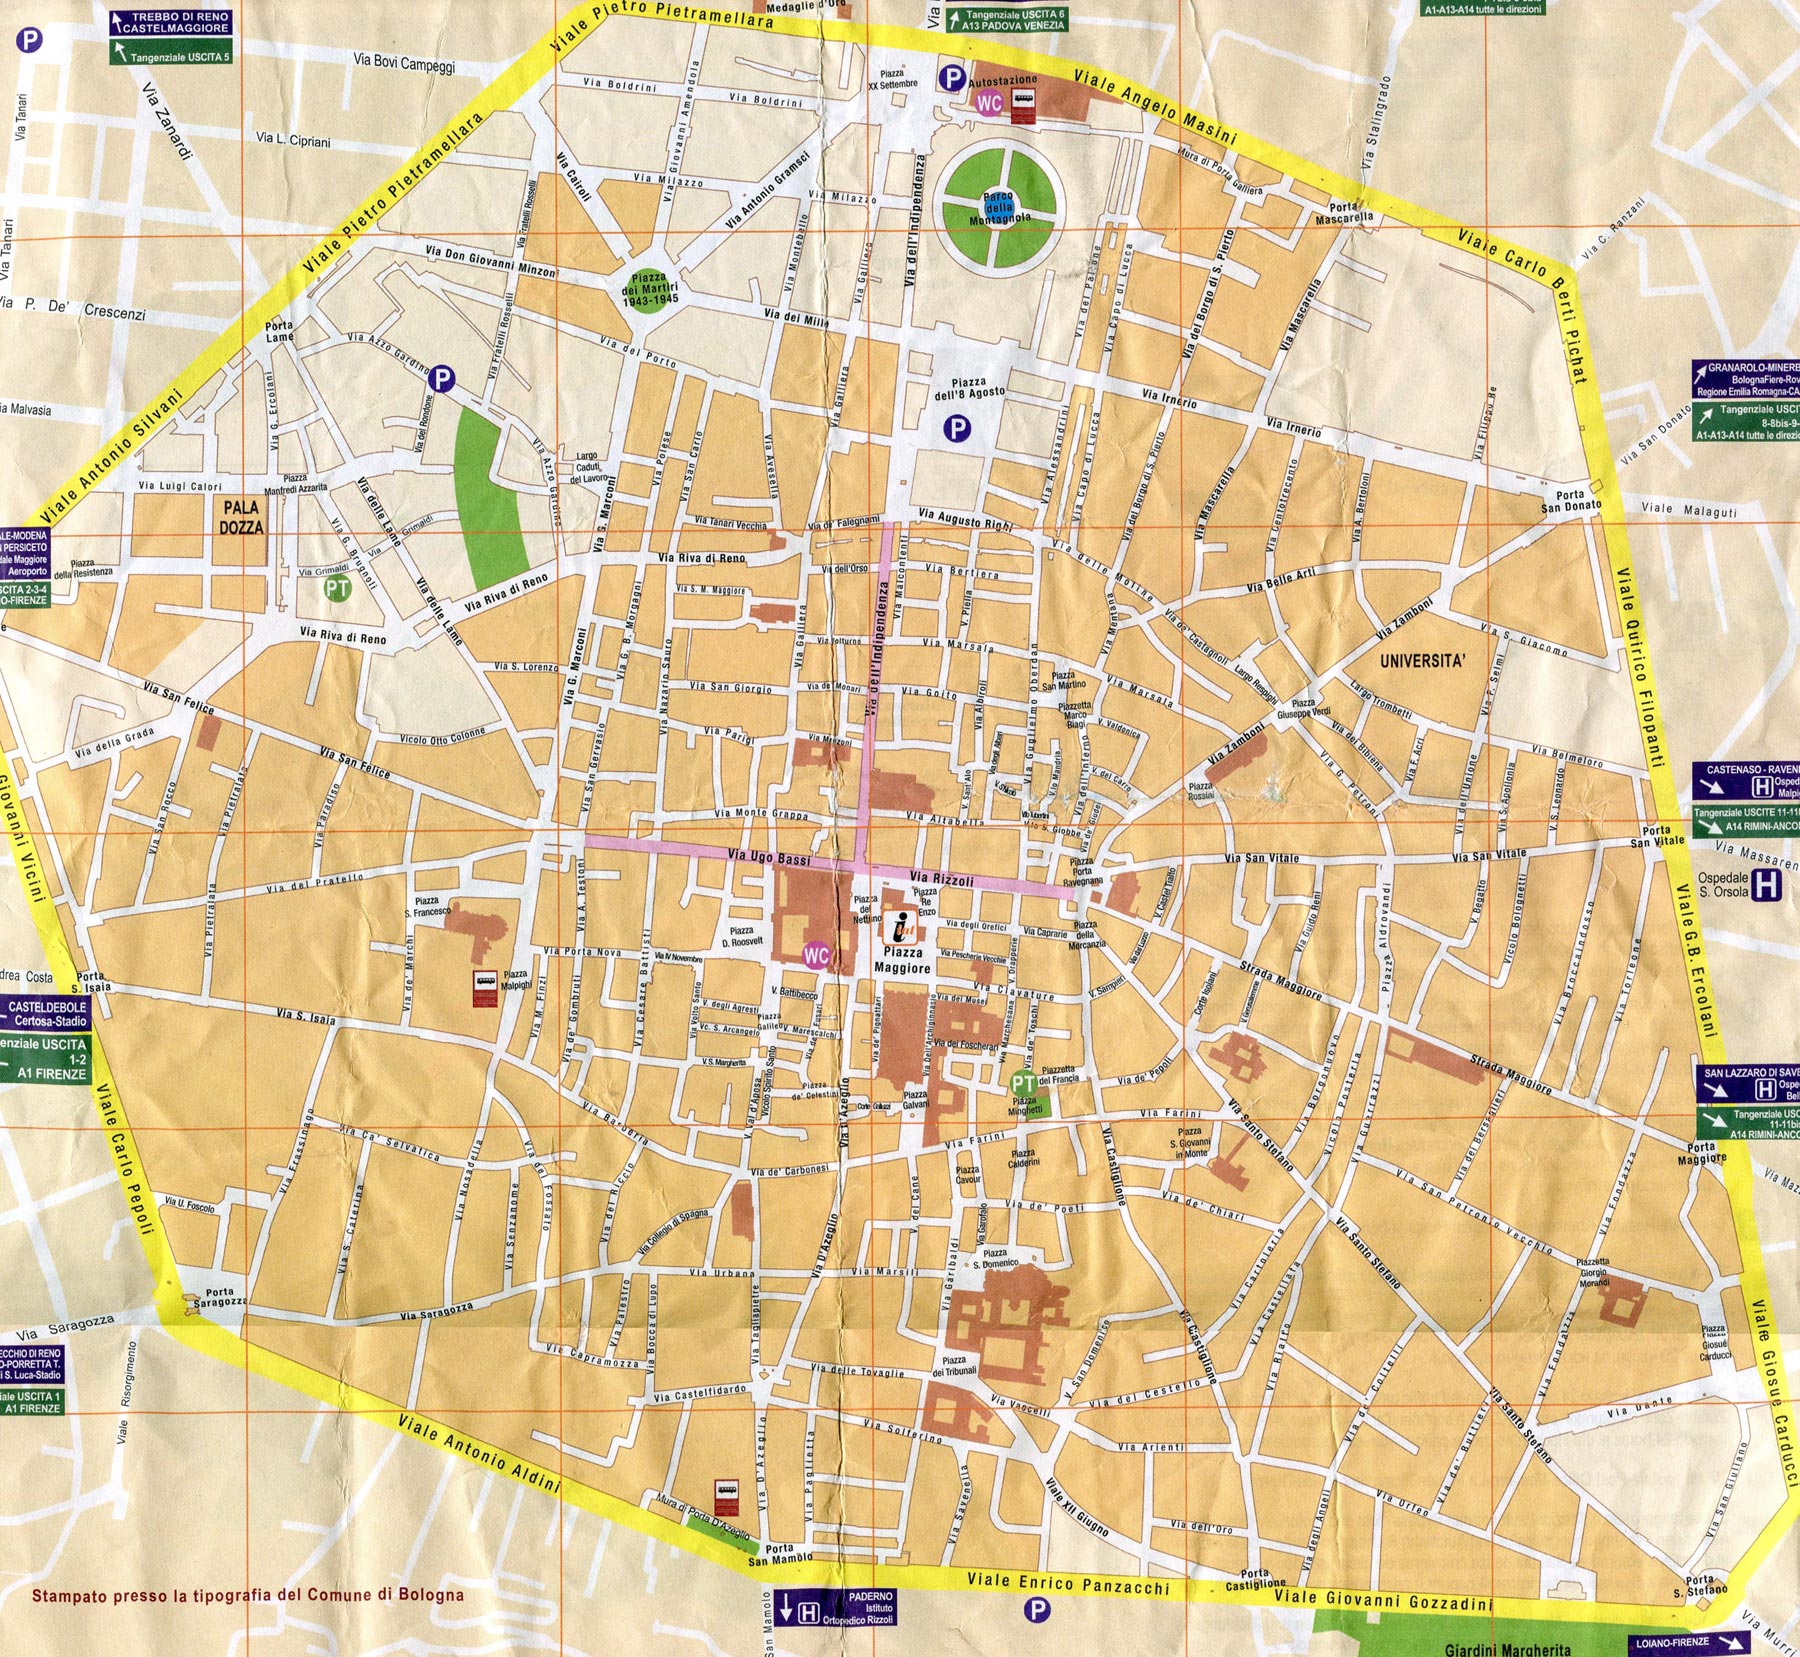Click the UNIVERSITA' label

pos(1423,661)
